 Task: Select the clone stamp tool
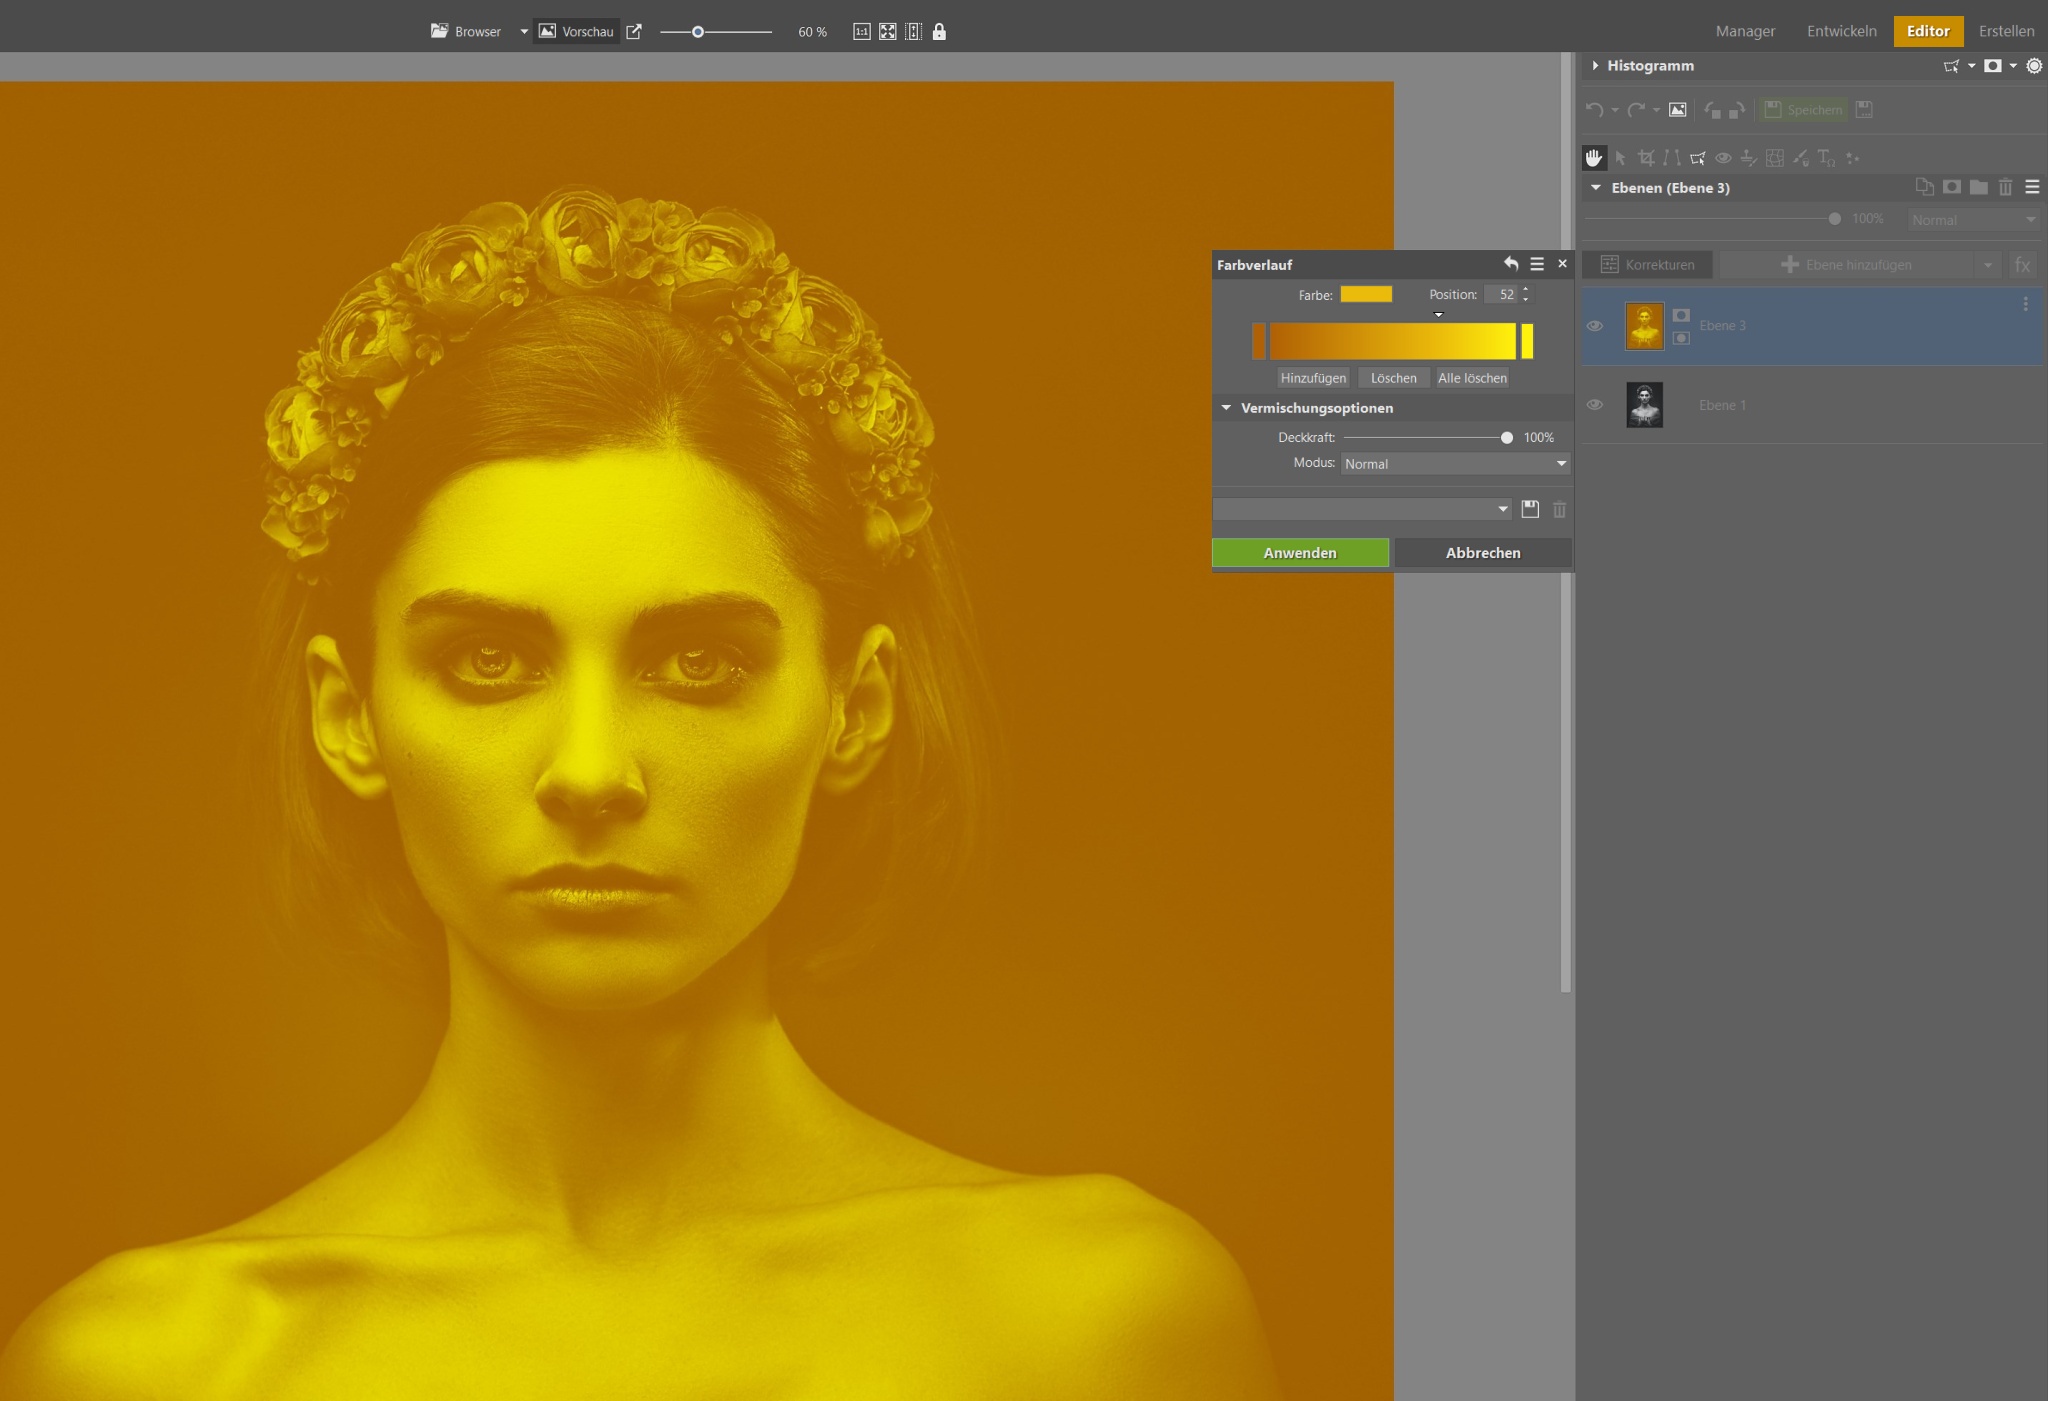coord(1748,158)
